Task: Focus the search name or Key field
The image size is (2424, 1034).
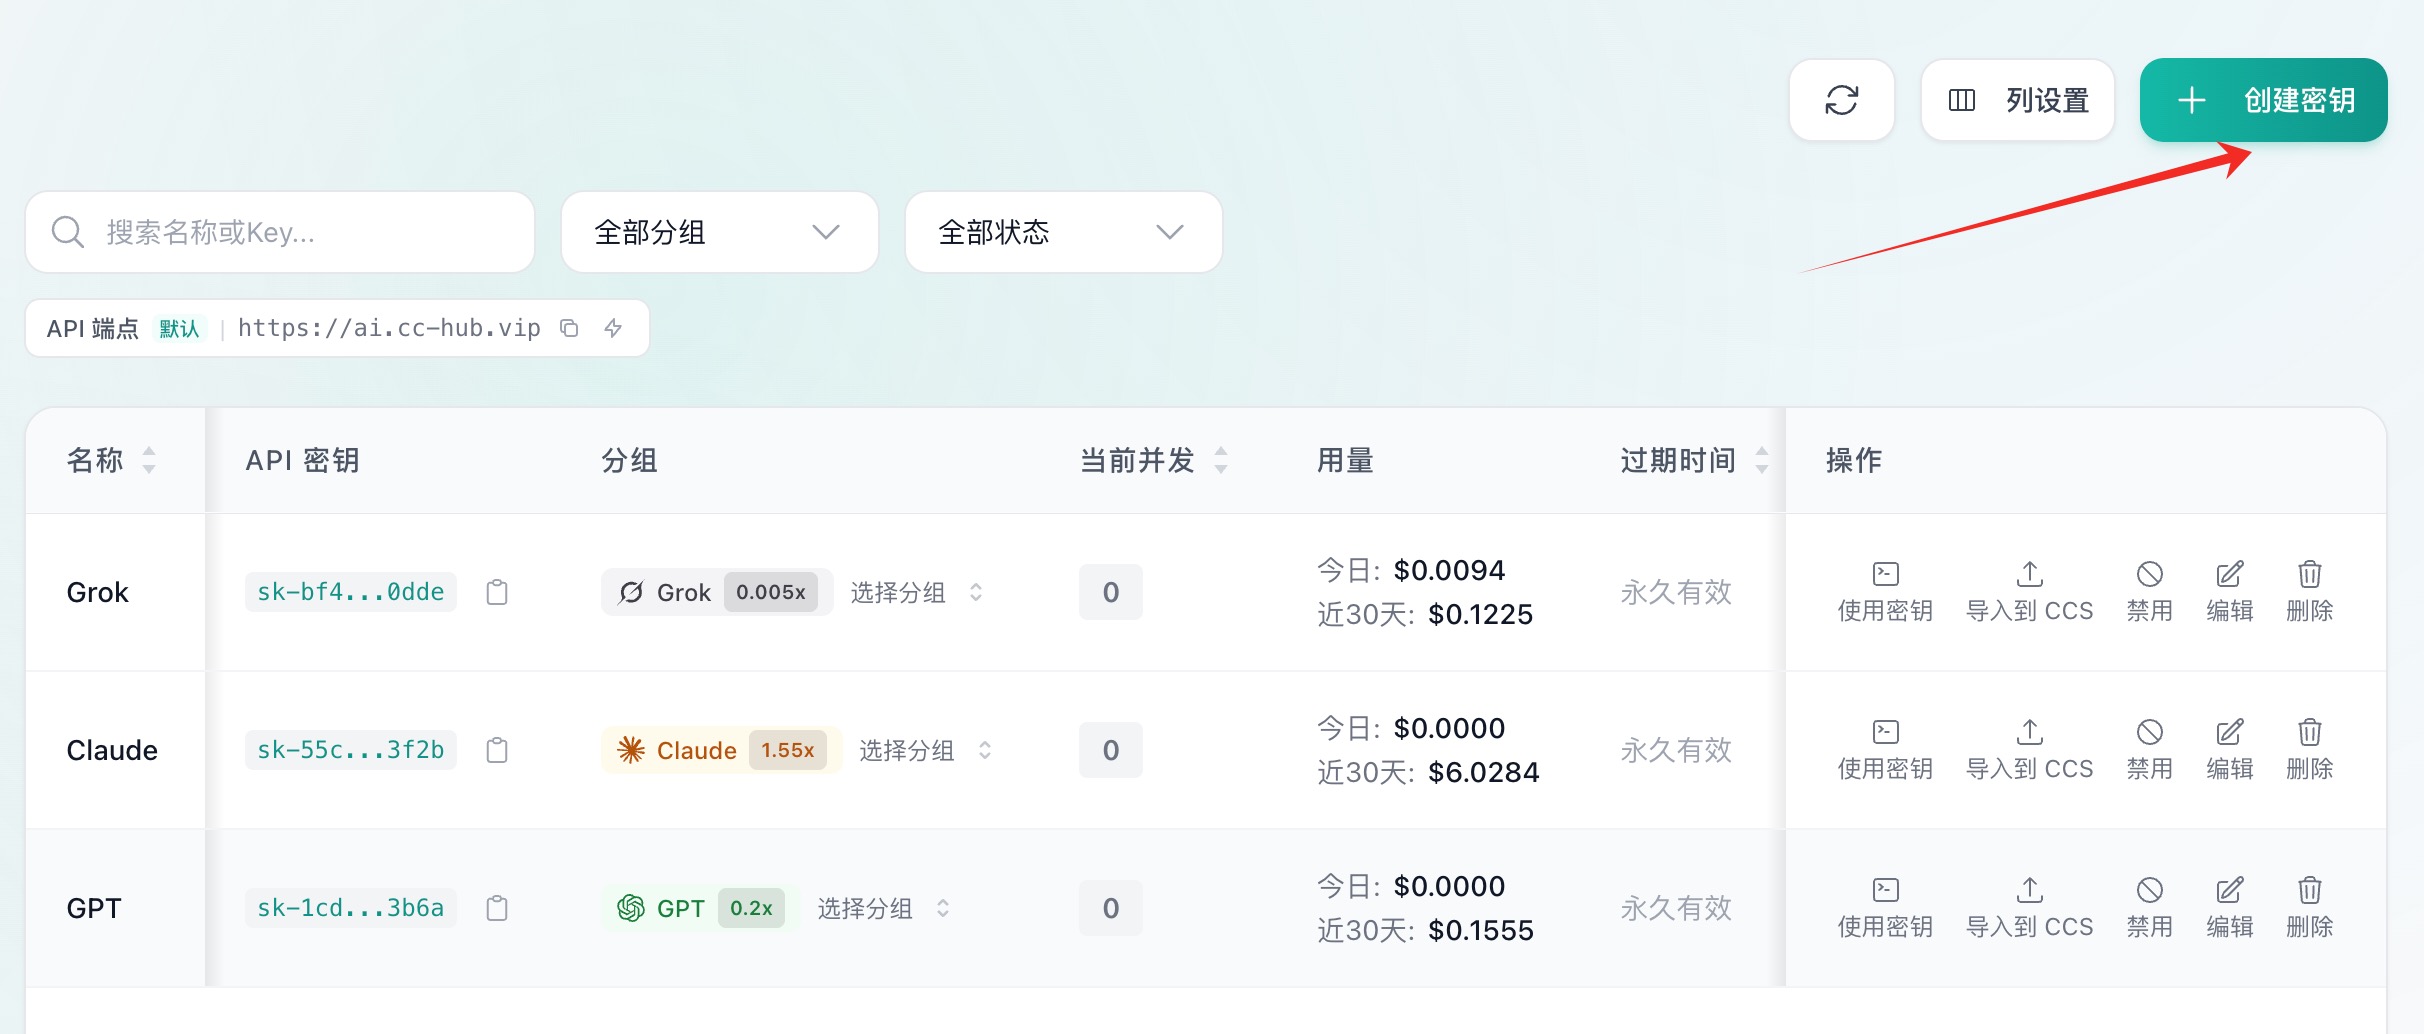Action: coord(280,232)
